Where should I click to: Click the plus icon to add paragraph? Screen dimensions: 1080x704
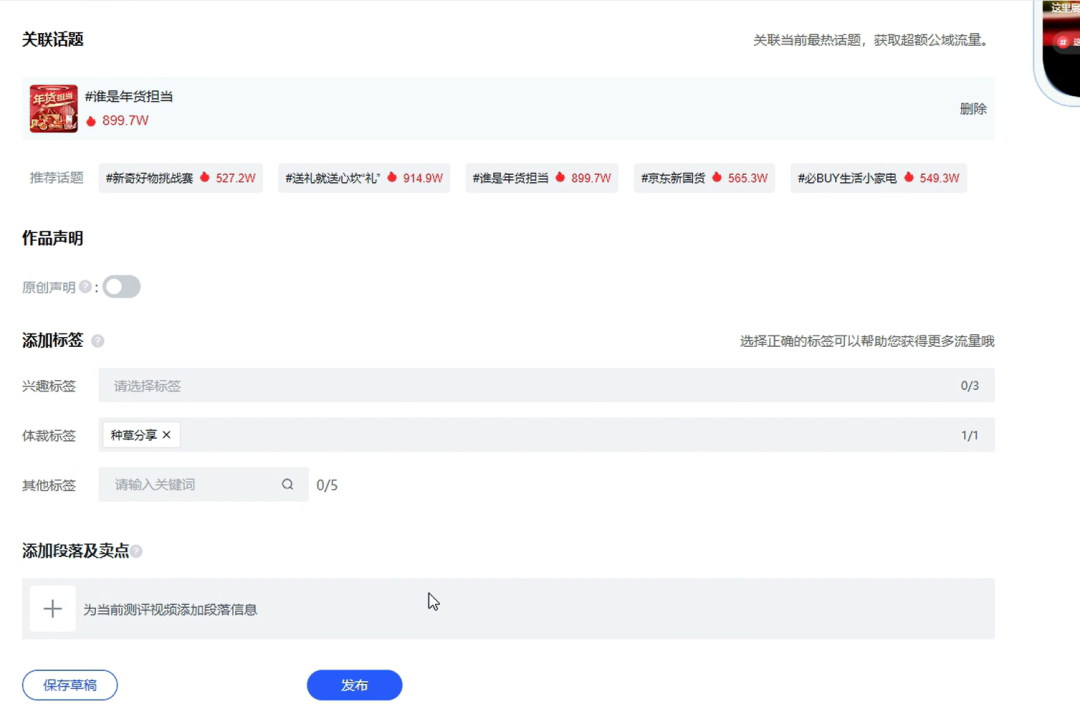pyautogui.click(x=52, y=609)
